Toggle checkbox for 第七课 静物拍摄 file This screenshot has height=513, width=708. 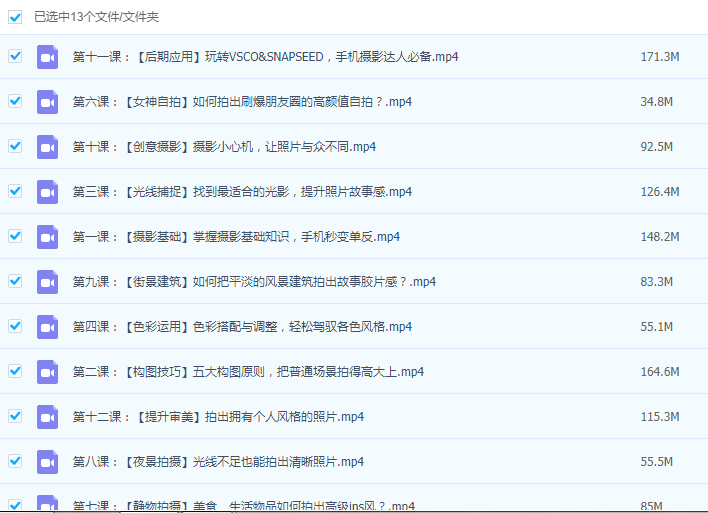[15, 505]
